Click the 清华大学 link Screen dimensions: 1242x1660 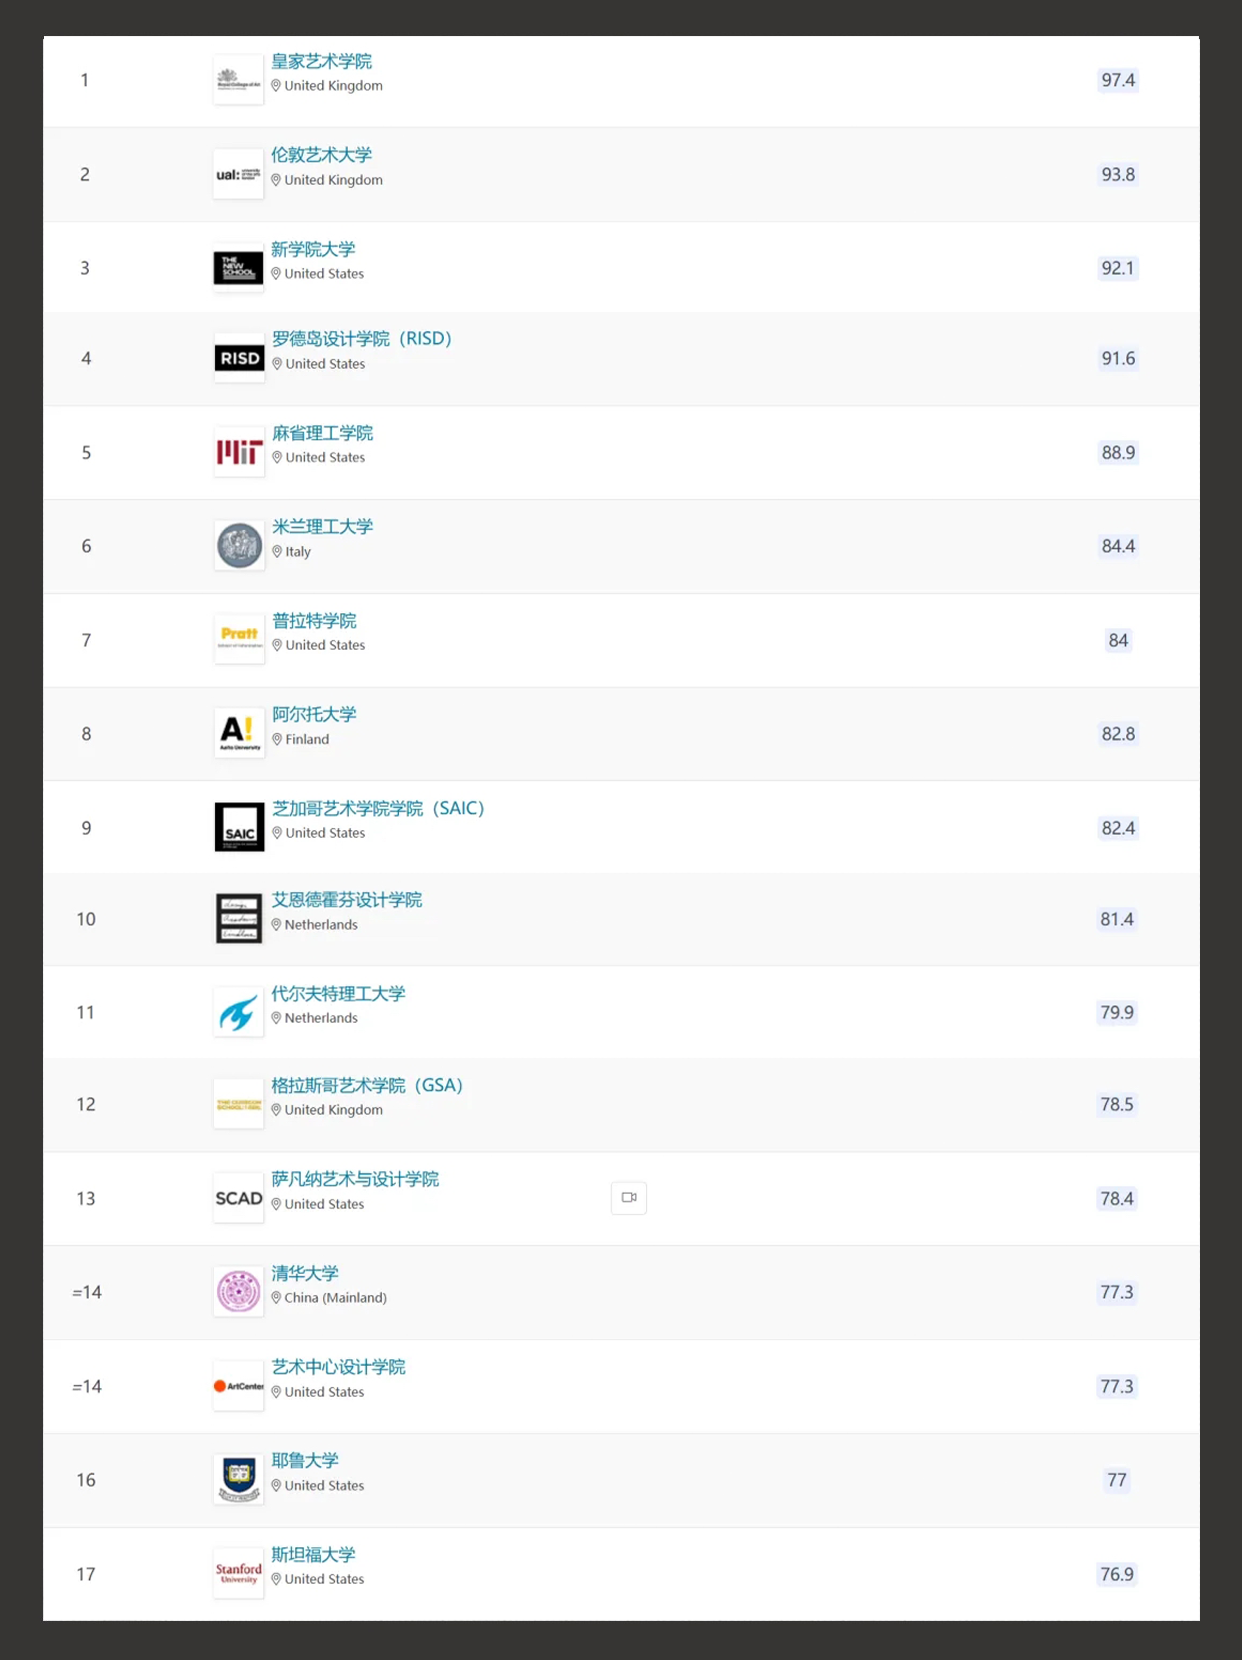(305, 1273)
